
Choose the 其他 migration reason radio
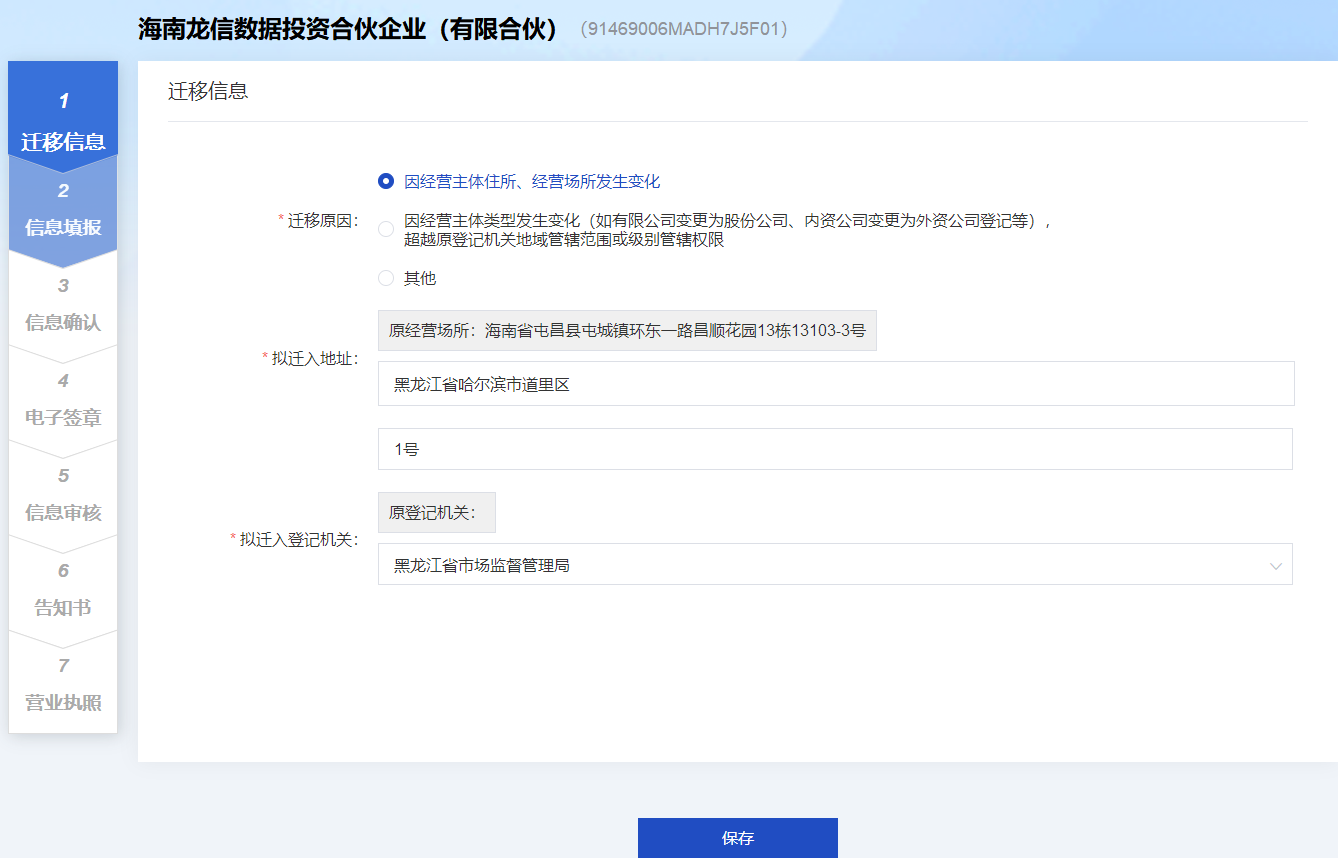click(386, 278)
